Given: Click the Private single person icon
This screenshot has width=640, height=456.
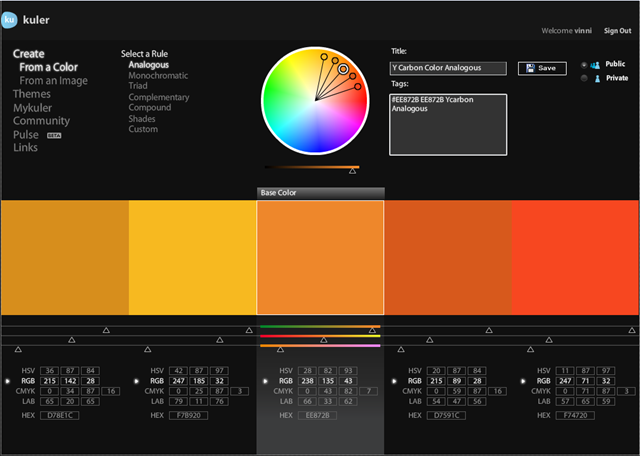Looking at the screenshot, I should pyautogui.click(x=598, y=79).
